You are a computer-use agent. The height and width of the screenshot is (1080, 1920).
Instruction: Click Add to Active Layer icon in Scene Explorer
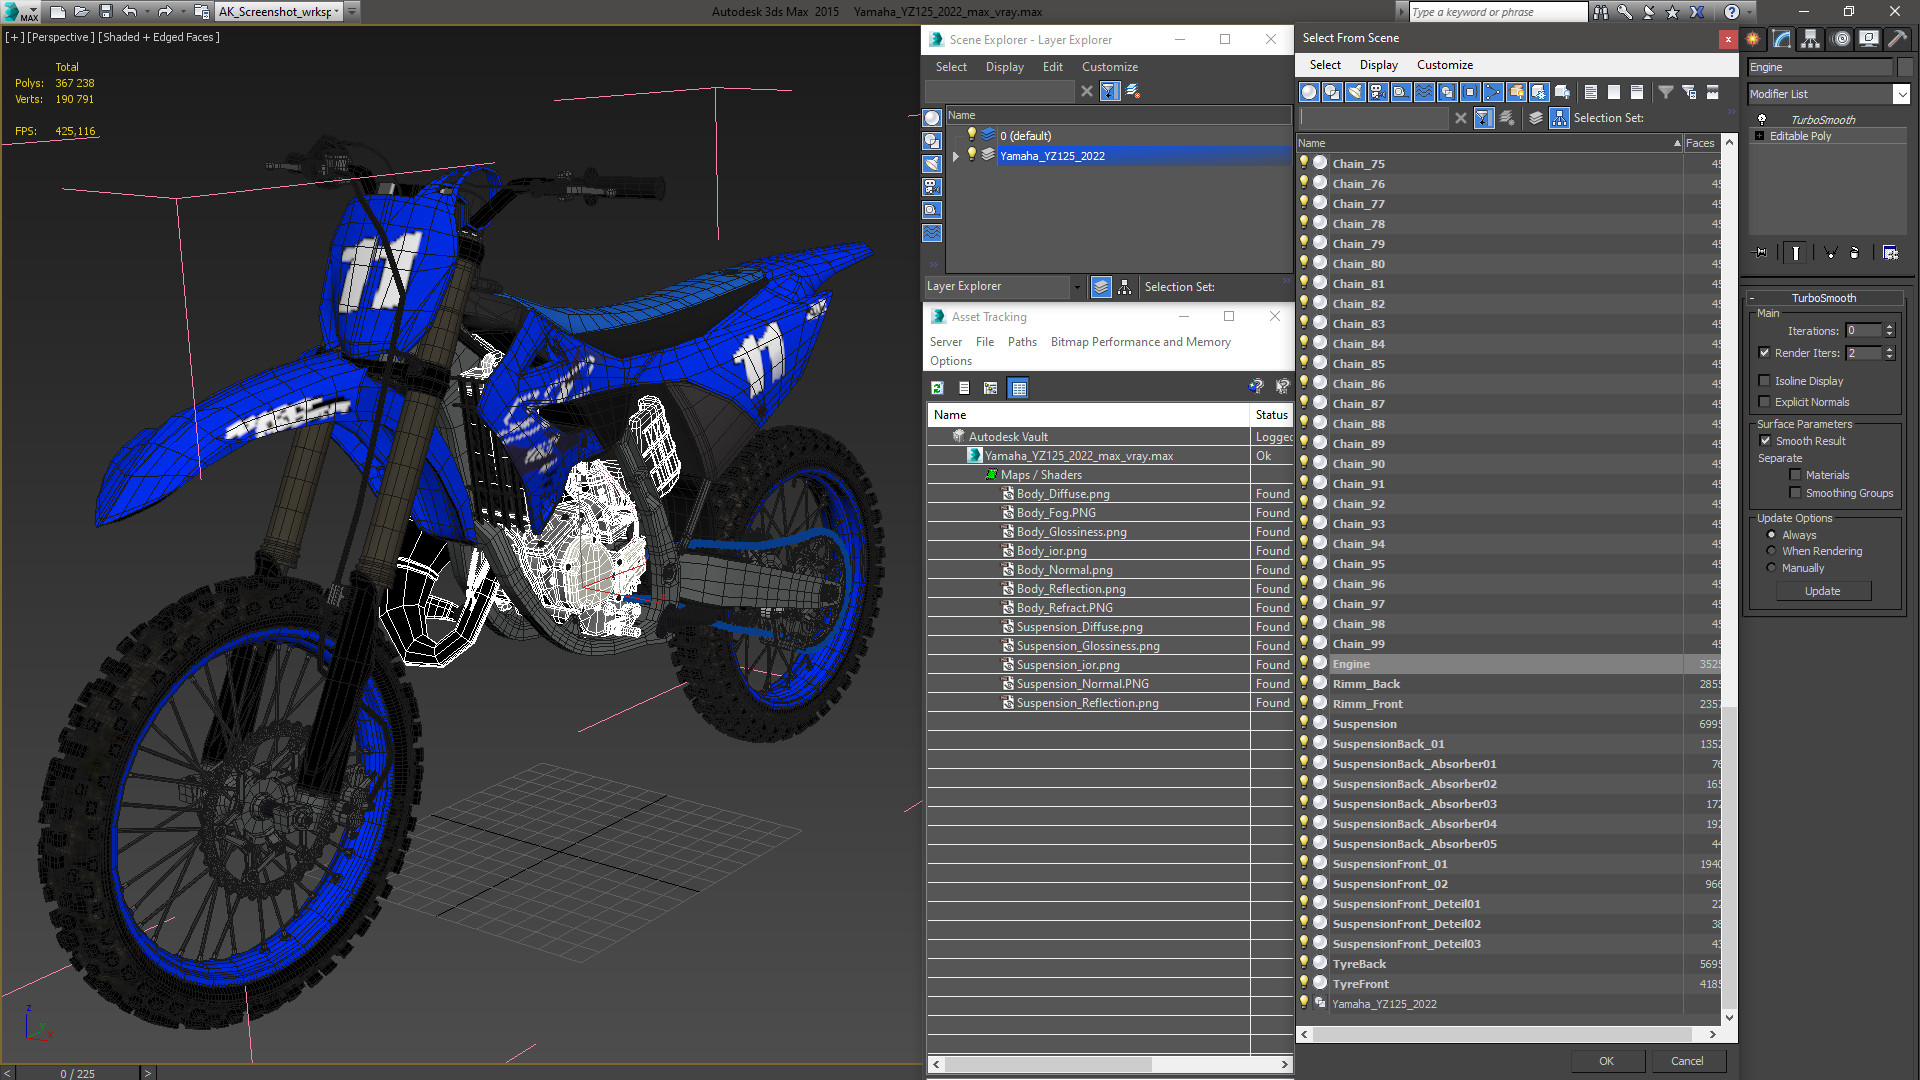1133,91
